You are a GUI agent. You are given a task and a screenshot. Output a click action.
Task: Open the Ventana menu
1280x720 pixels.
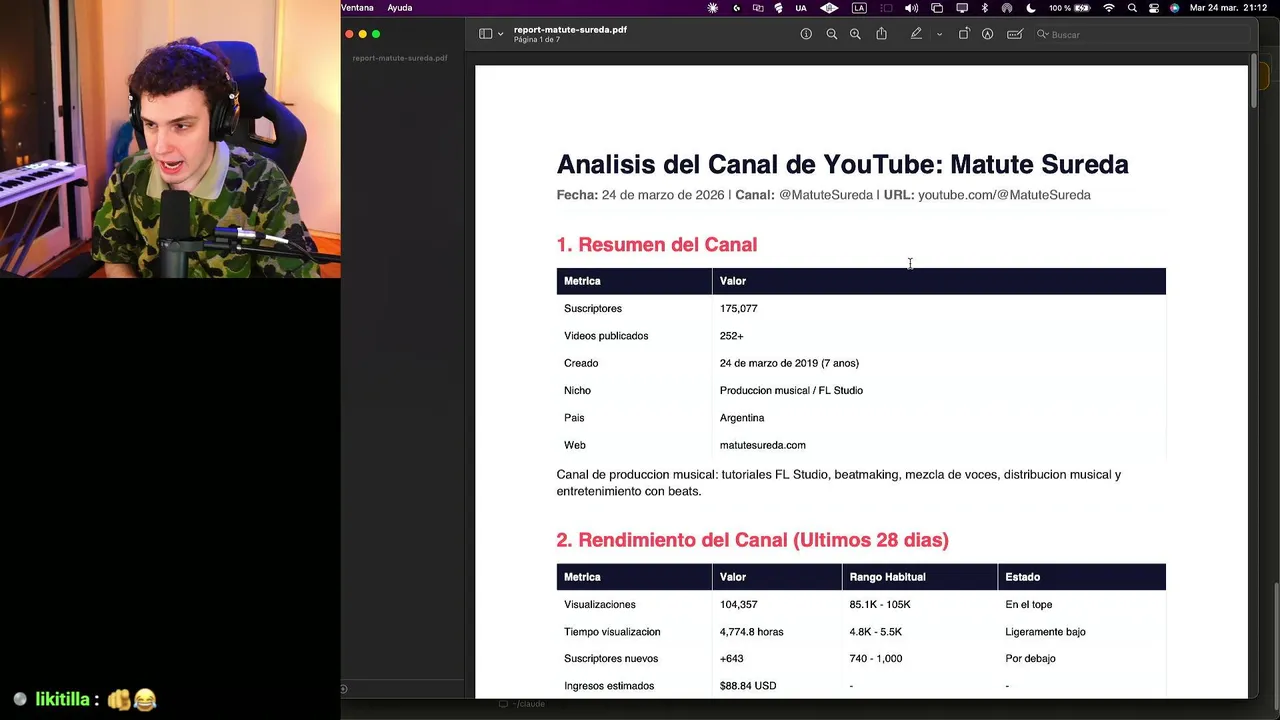click(357, 8)
